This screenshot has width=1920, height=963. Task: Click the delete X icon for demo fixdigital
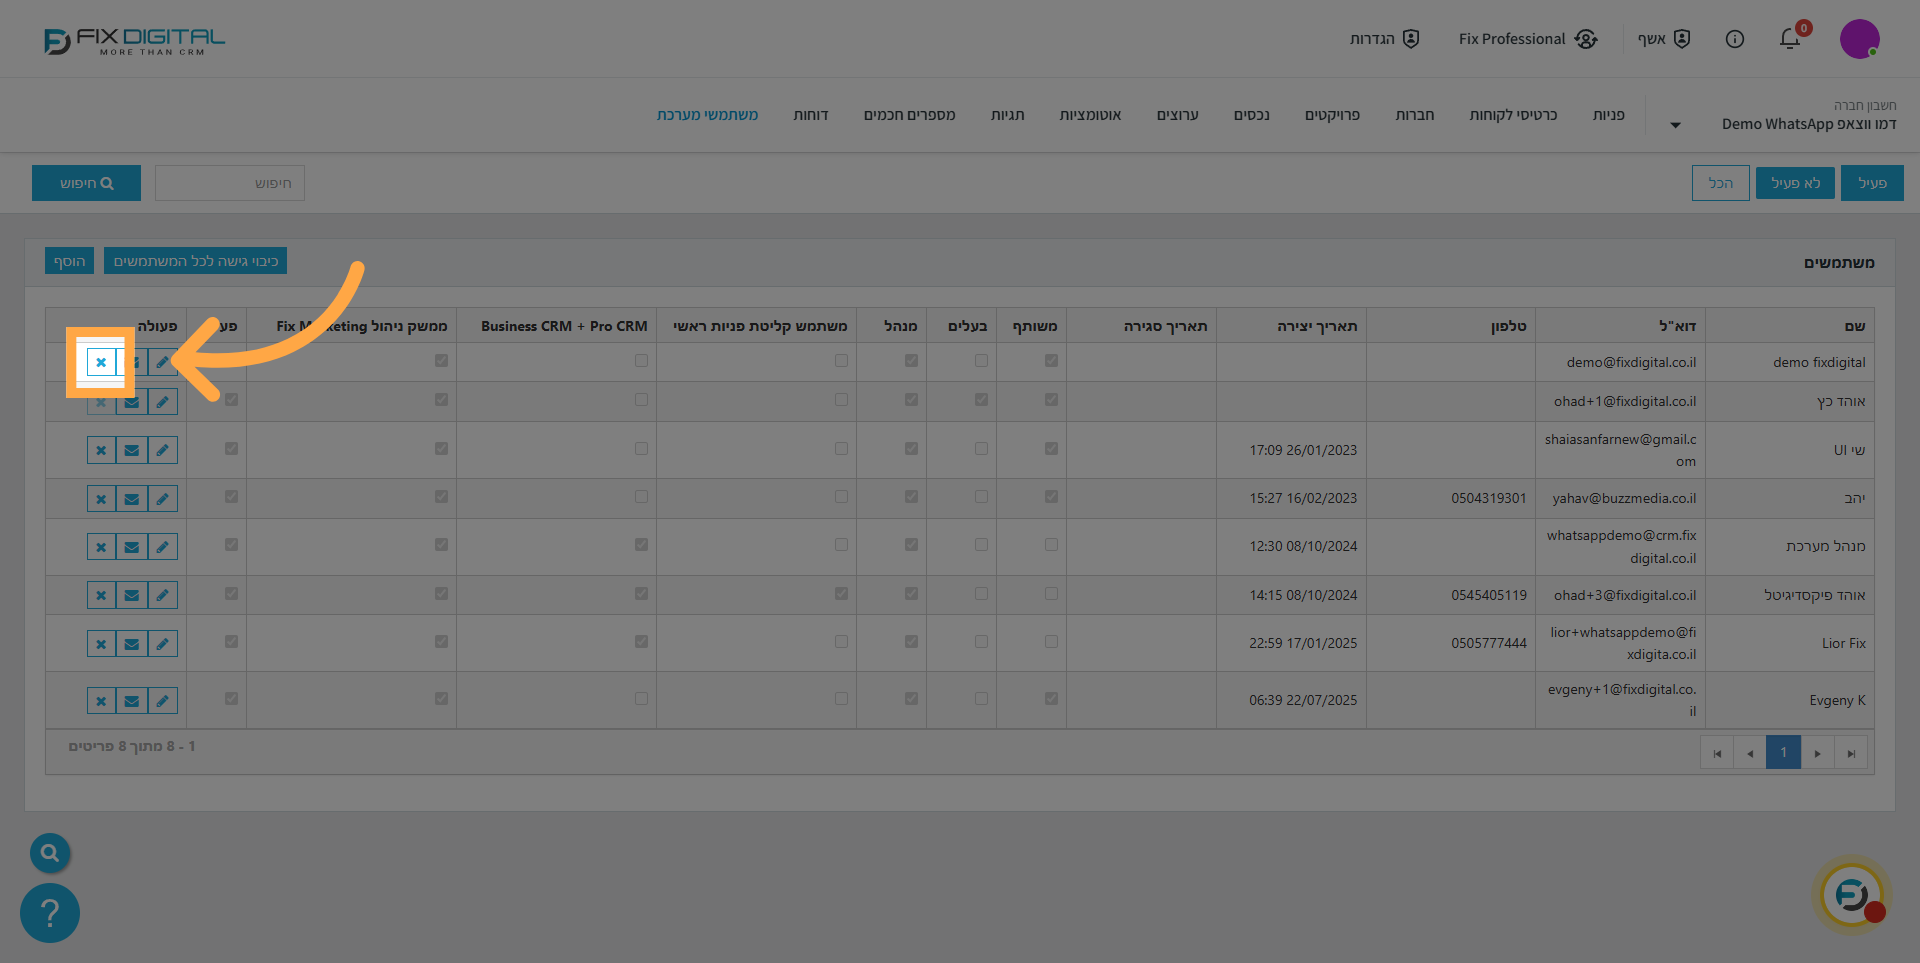click(x=101, y=362)
